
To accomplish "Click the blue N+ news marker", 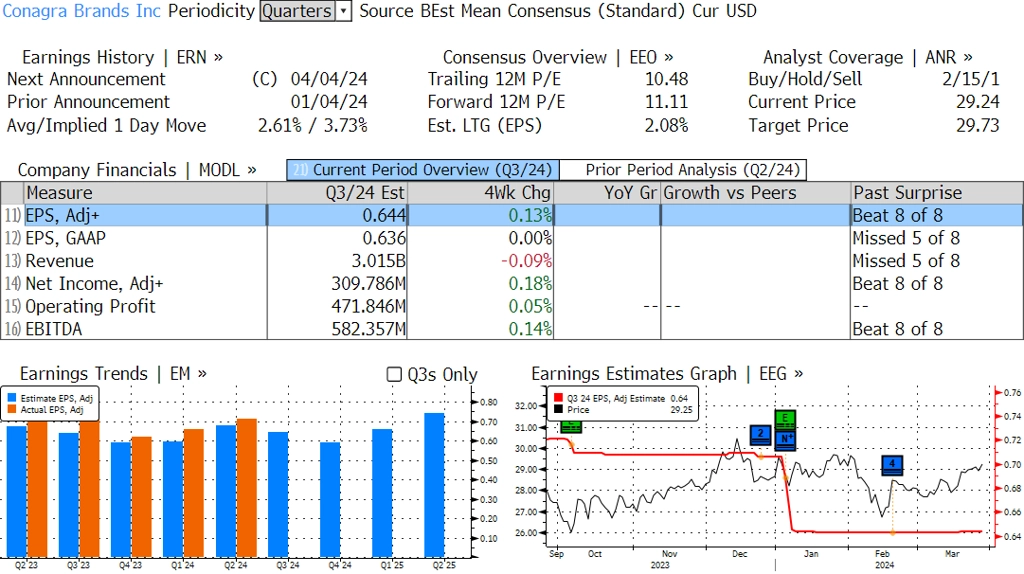I will click(x=785, y=439).
